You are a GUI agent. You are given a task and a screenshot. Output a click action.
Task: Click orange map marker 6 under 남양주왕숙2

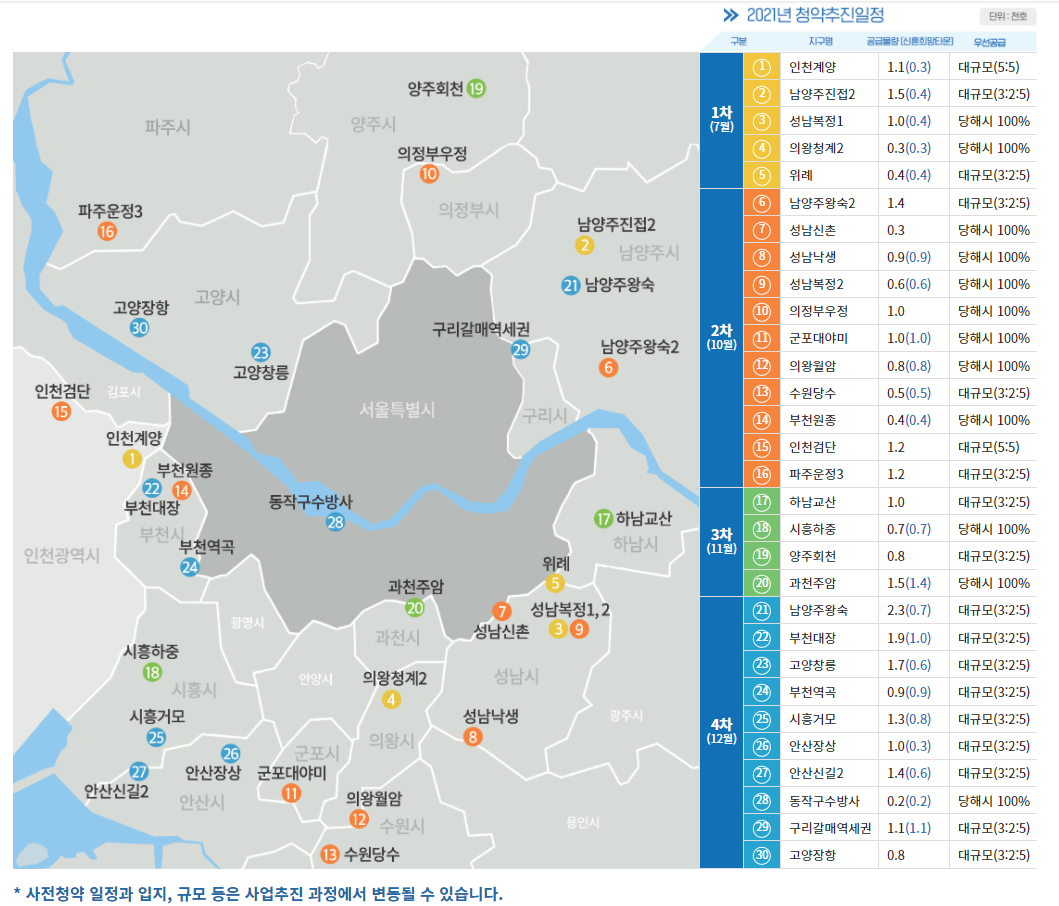pos(608,368)
